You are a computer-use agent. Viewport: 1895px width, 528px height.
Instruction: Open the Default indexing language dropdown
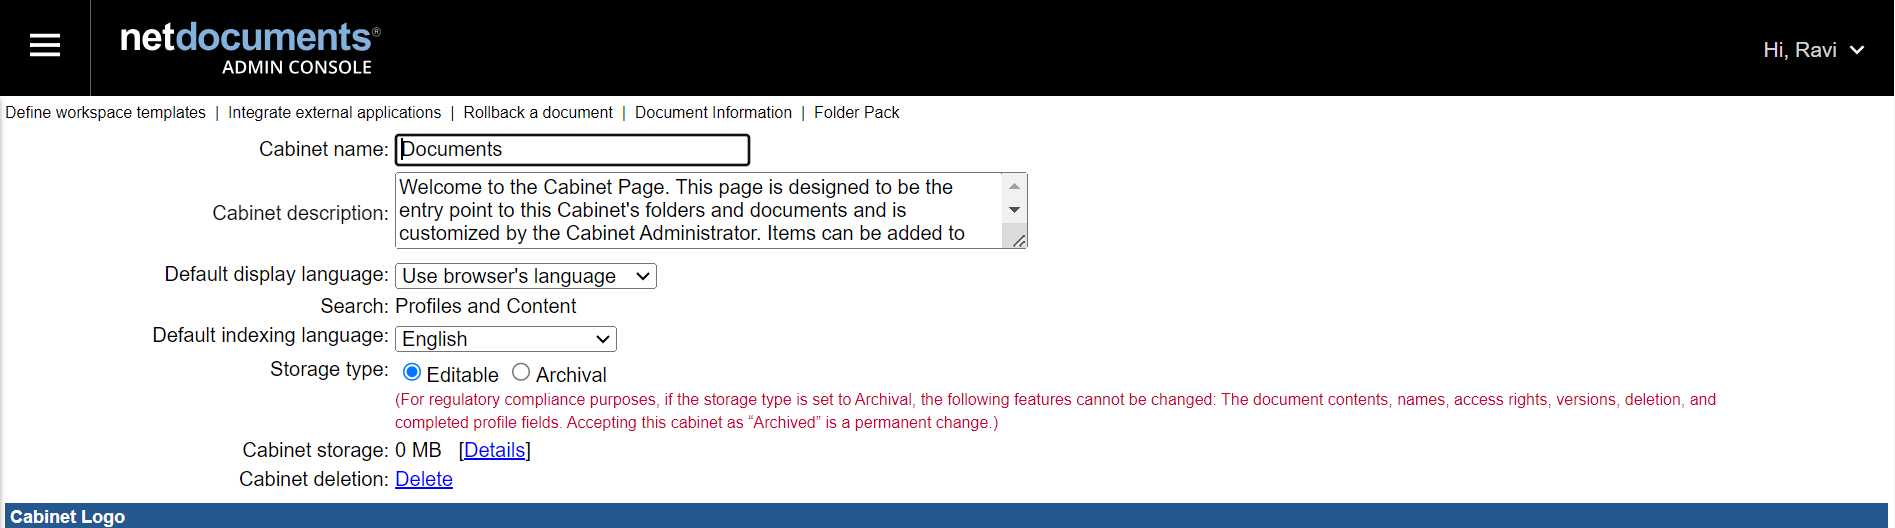pos(506,339)
